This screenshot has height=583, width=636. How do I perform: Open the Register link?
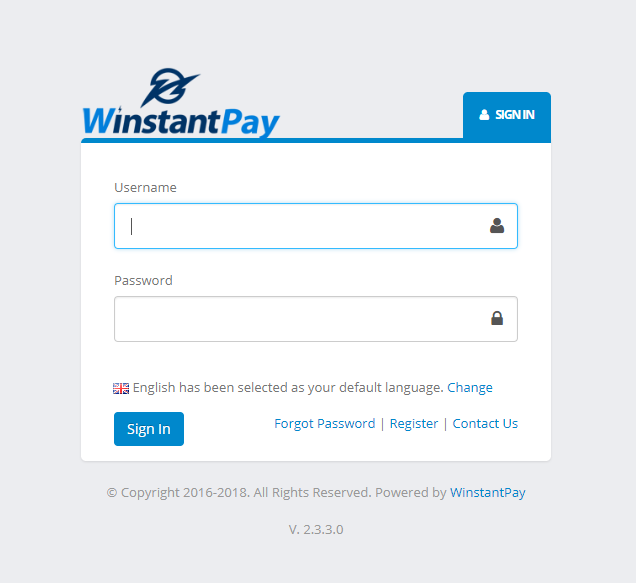point(414,424)
